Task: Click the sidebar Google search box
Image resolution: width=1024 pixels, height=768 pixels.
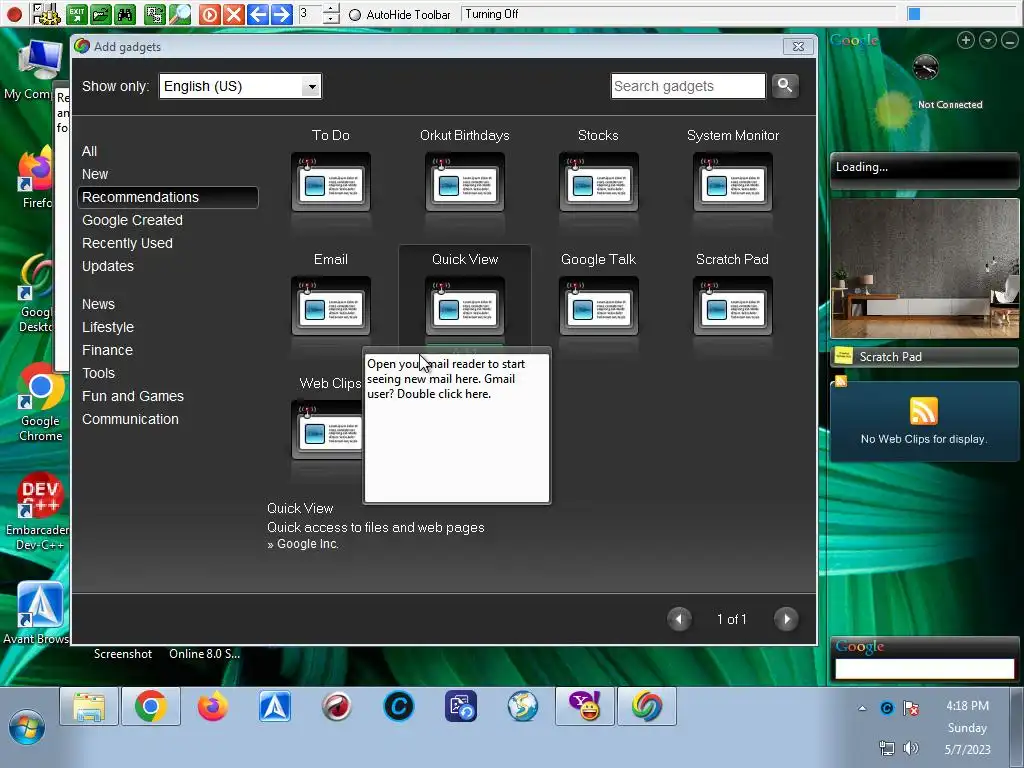Action: click(924, 669)
